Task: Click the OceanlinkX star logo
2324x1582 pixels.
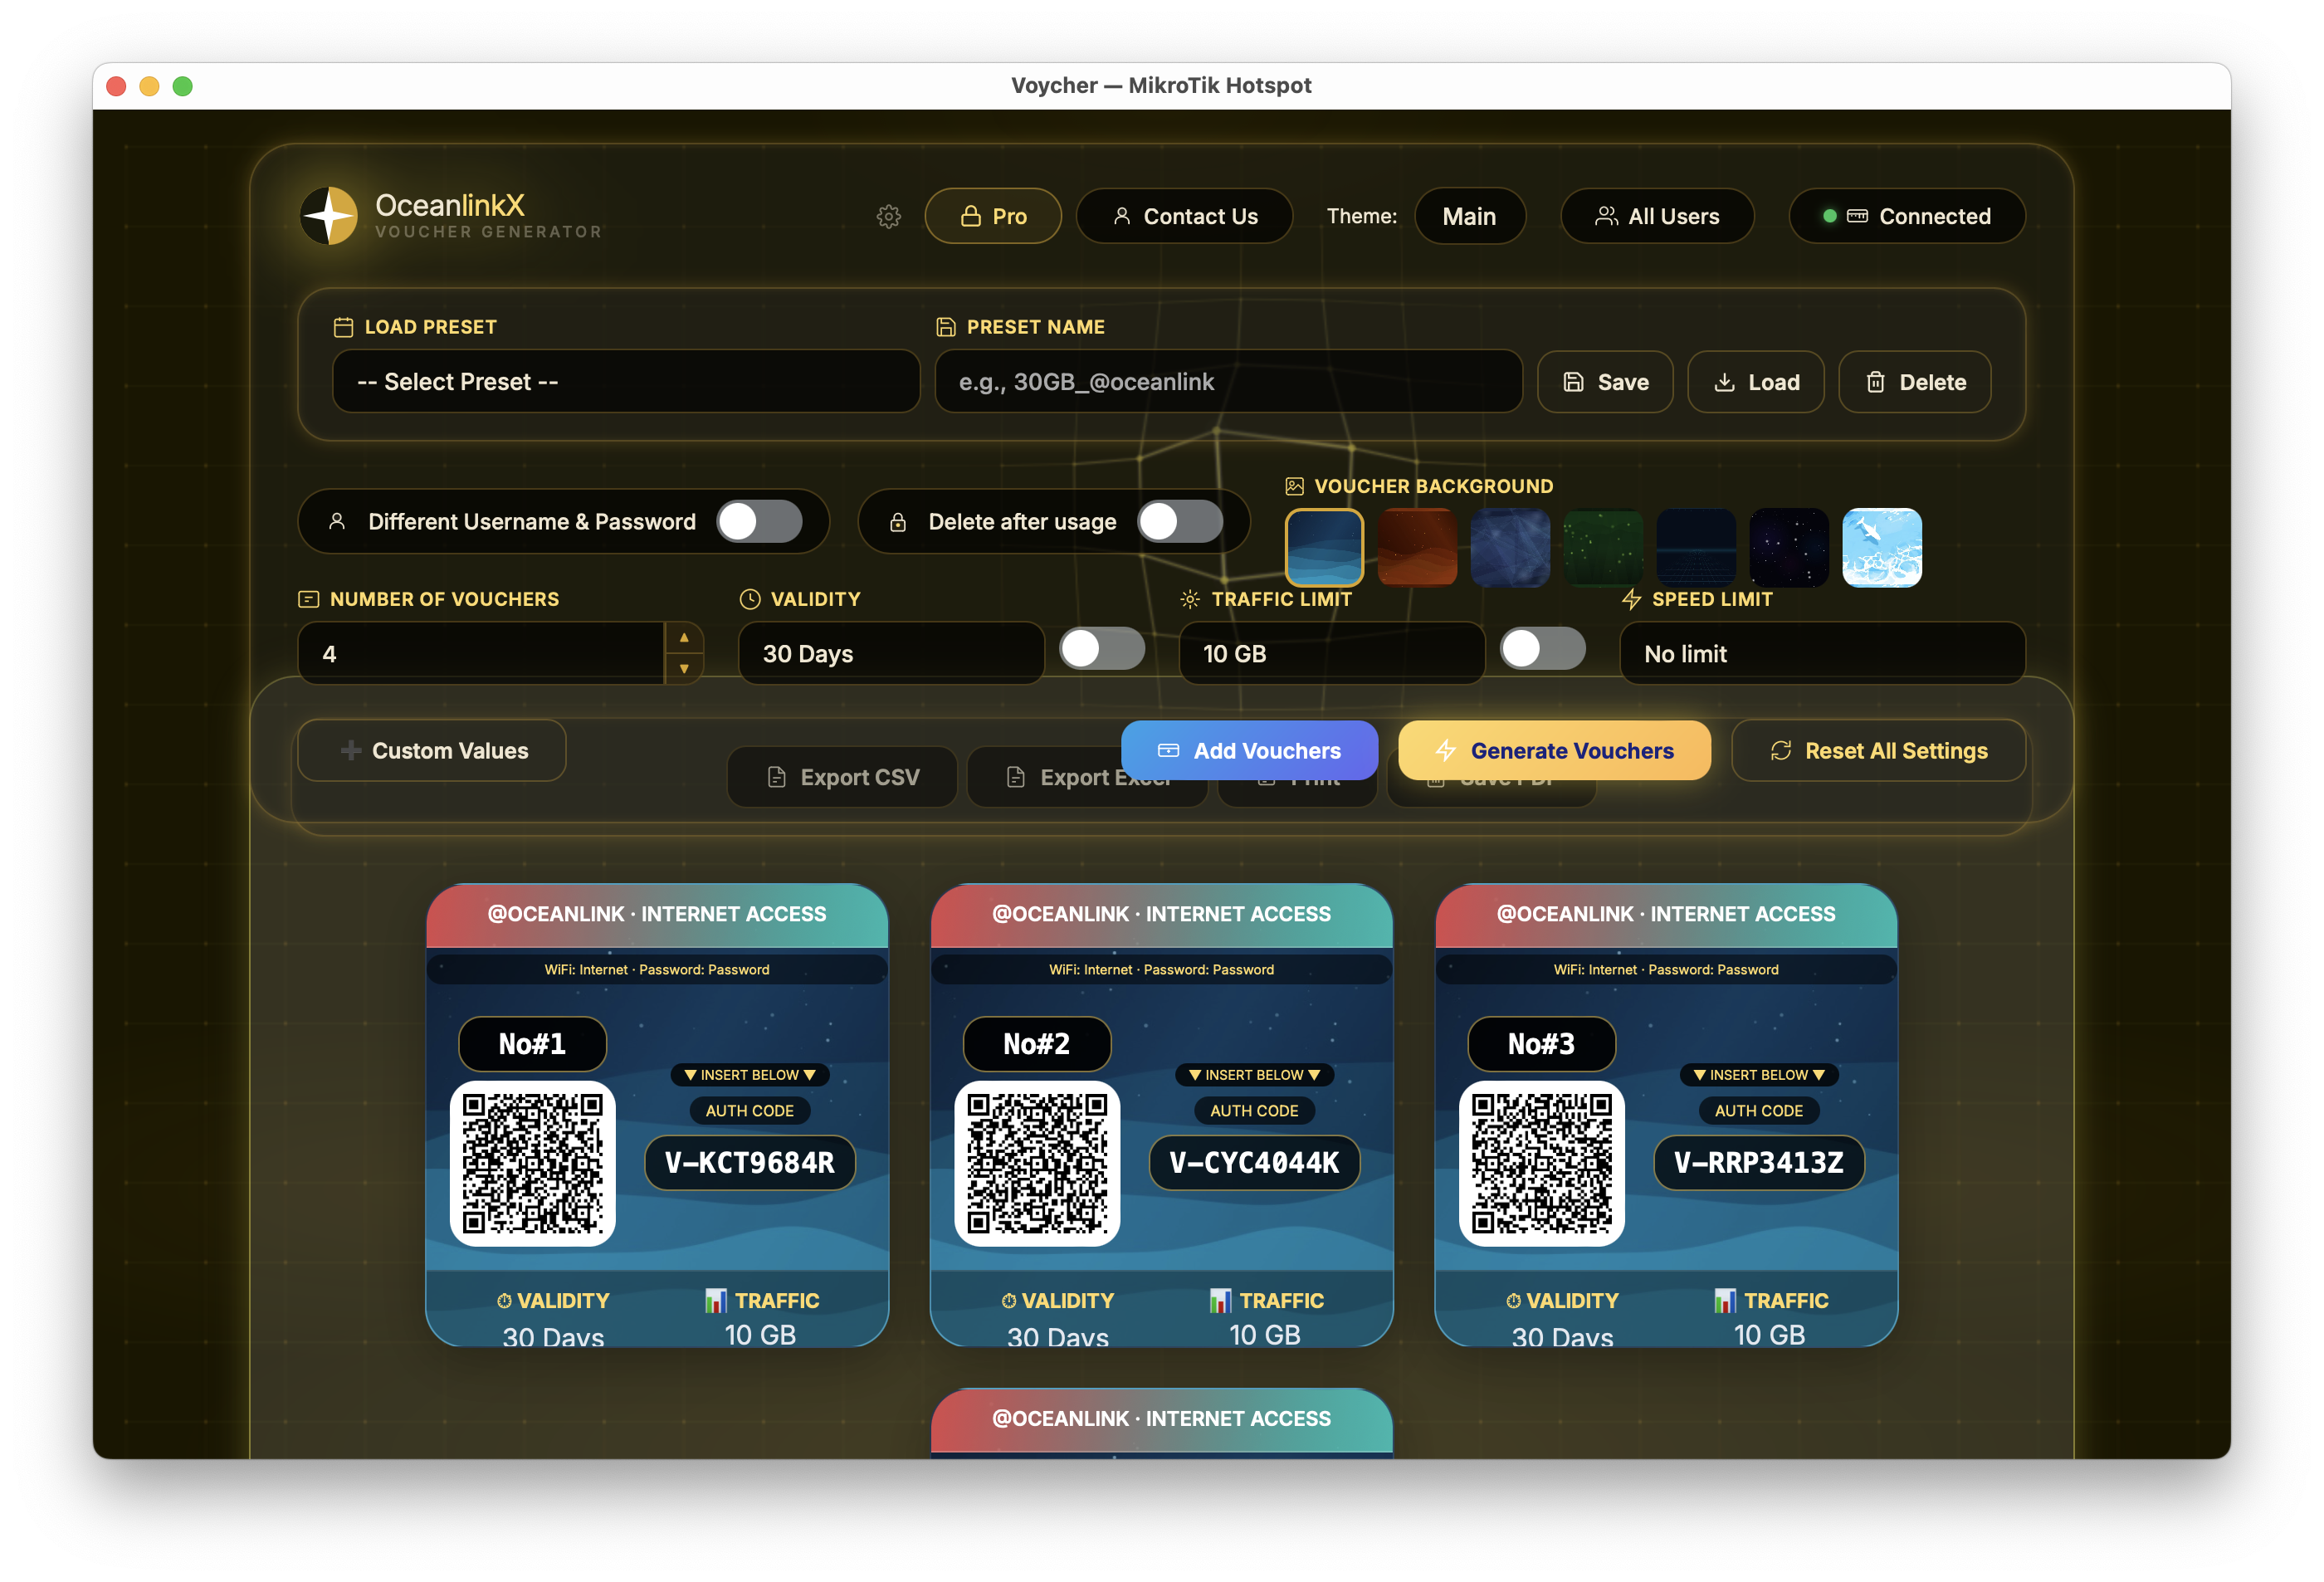Action: [329, 215]
